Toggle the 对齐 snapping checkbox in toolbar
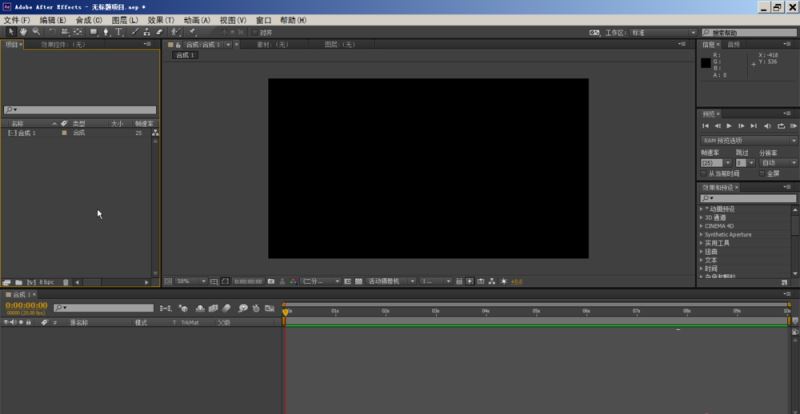Viewport: 800px width, 414px height. pos(256,32)
